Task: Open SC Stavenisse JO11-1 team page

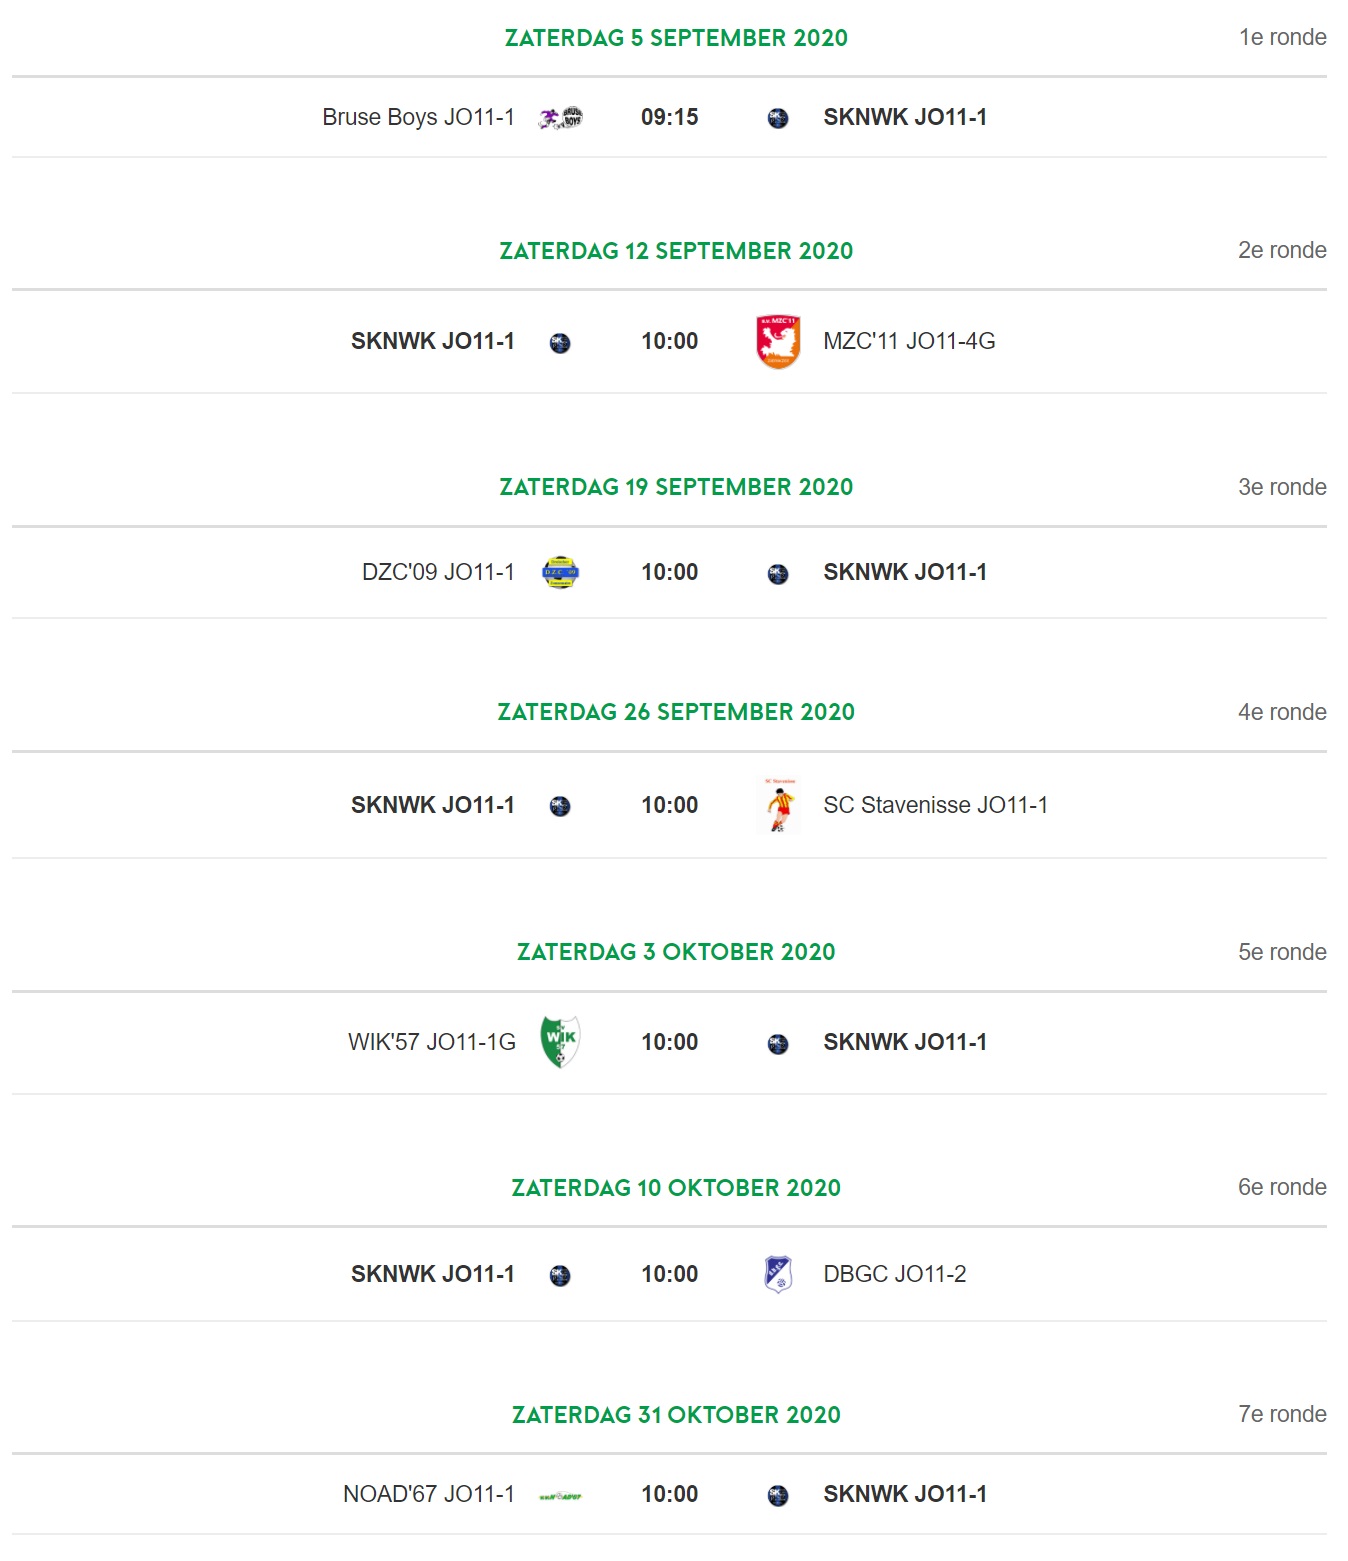Action: point(935,805)
